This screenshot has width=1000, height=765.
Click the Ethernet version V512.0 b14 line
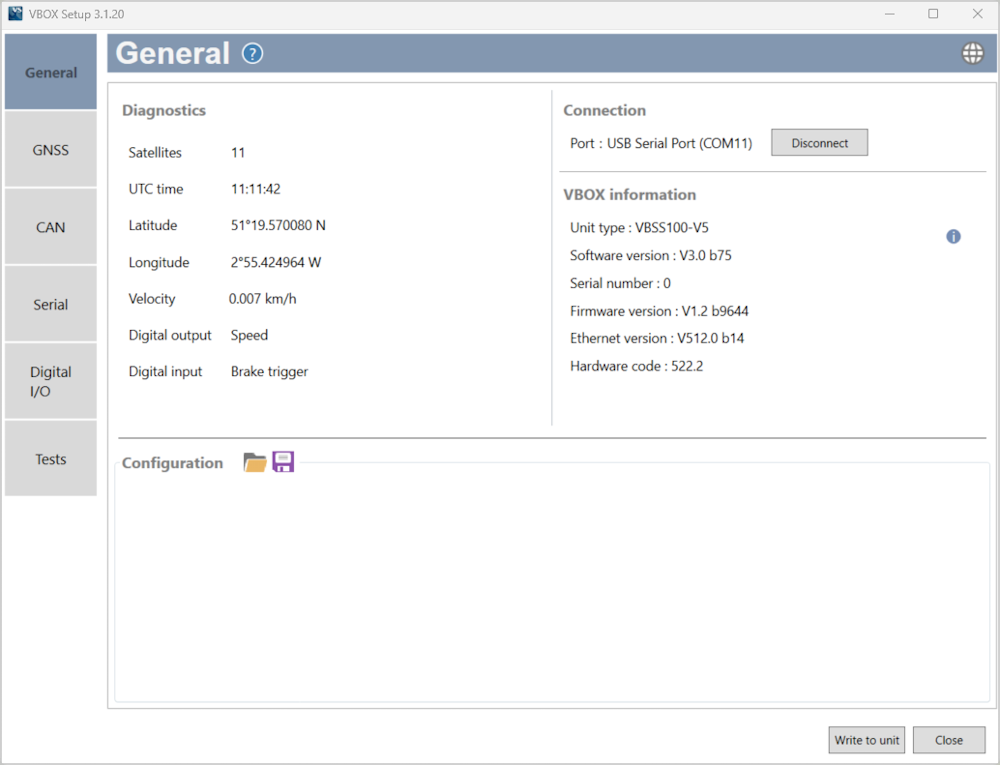coord(657,338)
